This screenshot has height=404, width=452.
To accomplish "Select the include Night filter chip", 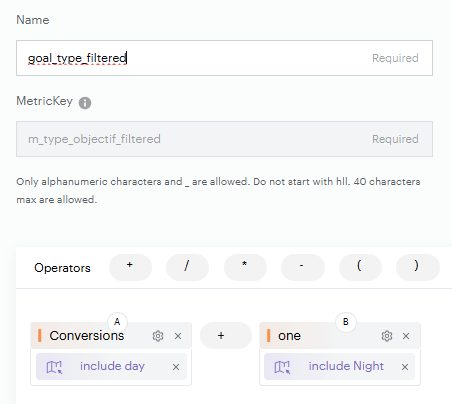I will pos(339,366).
